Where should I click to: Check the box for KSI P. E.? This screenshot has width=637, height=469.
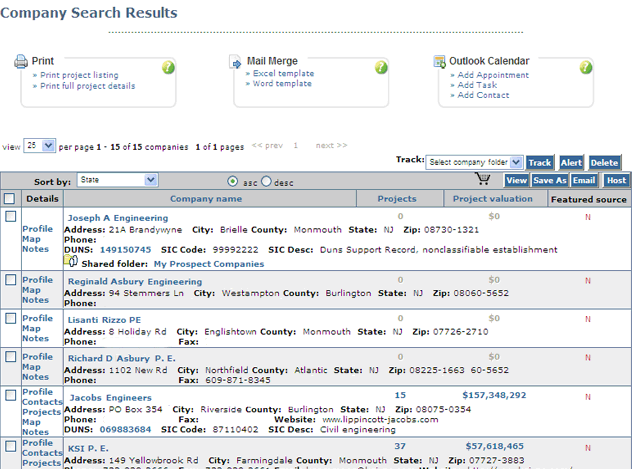(x=11, y=446)
